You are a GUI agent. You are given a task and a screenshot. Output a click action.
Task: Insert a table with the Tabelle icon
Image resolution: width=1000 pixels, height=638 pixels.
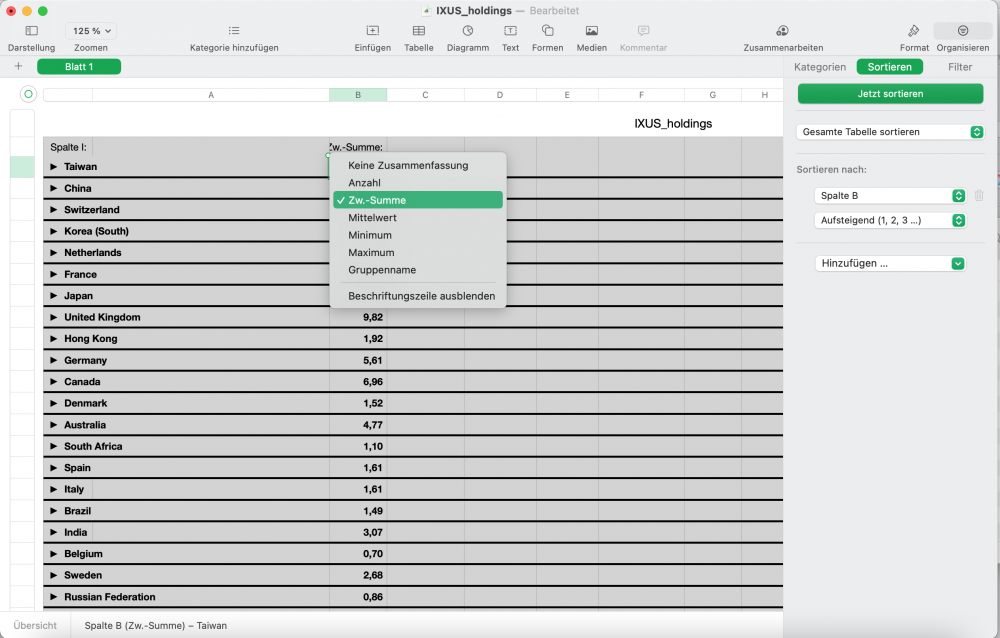[x=418, y=31]
